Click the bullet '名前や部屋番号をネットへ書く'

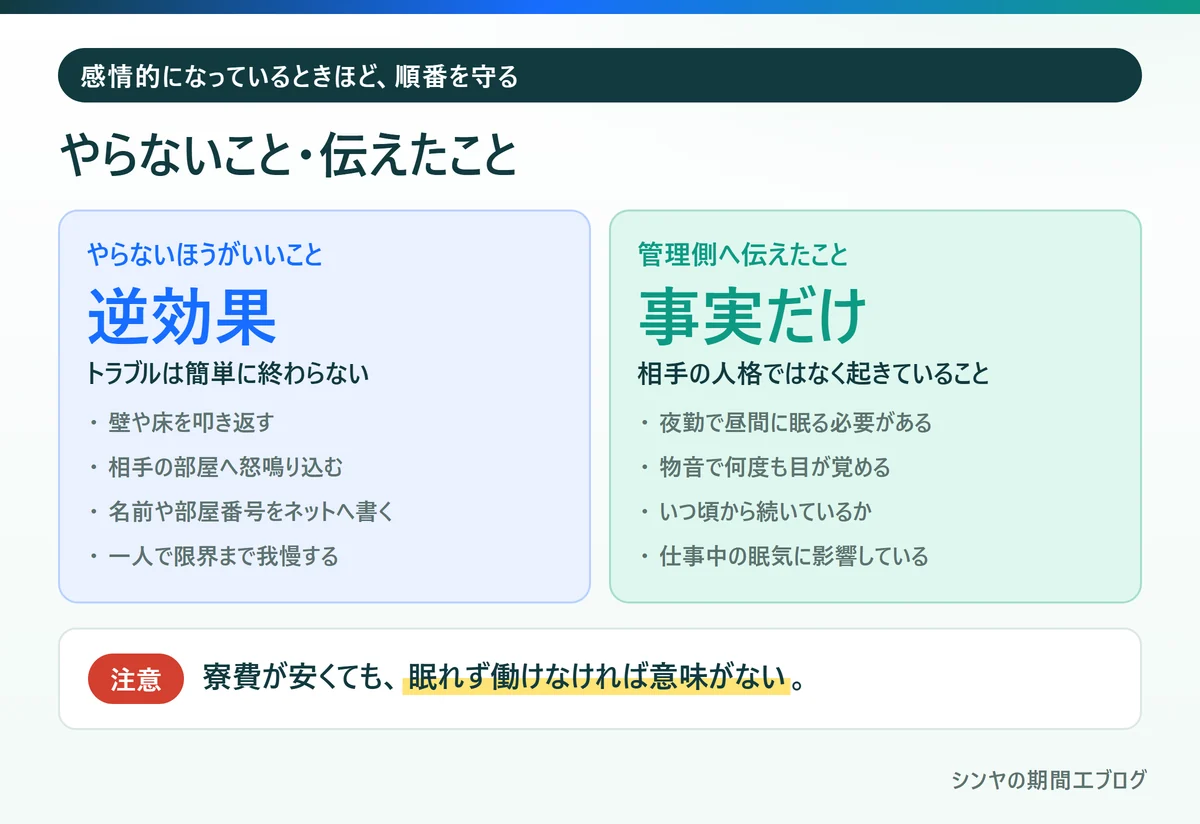[252, 512]
